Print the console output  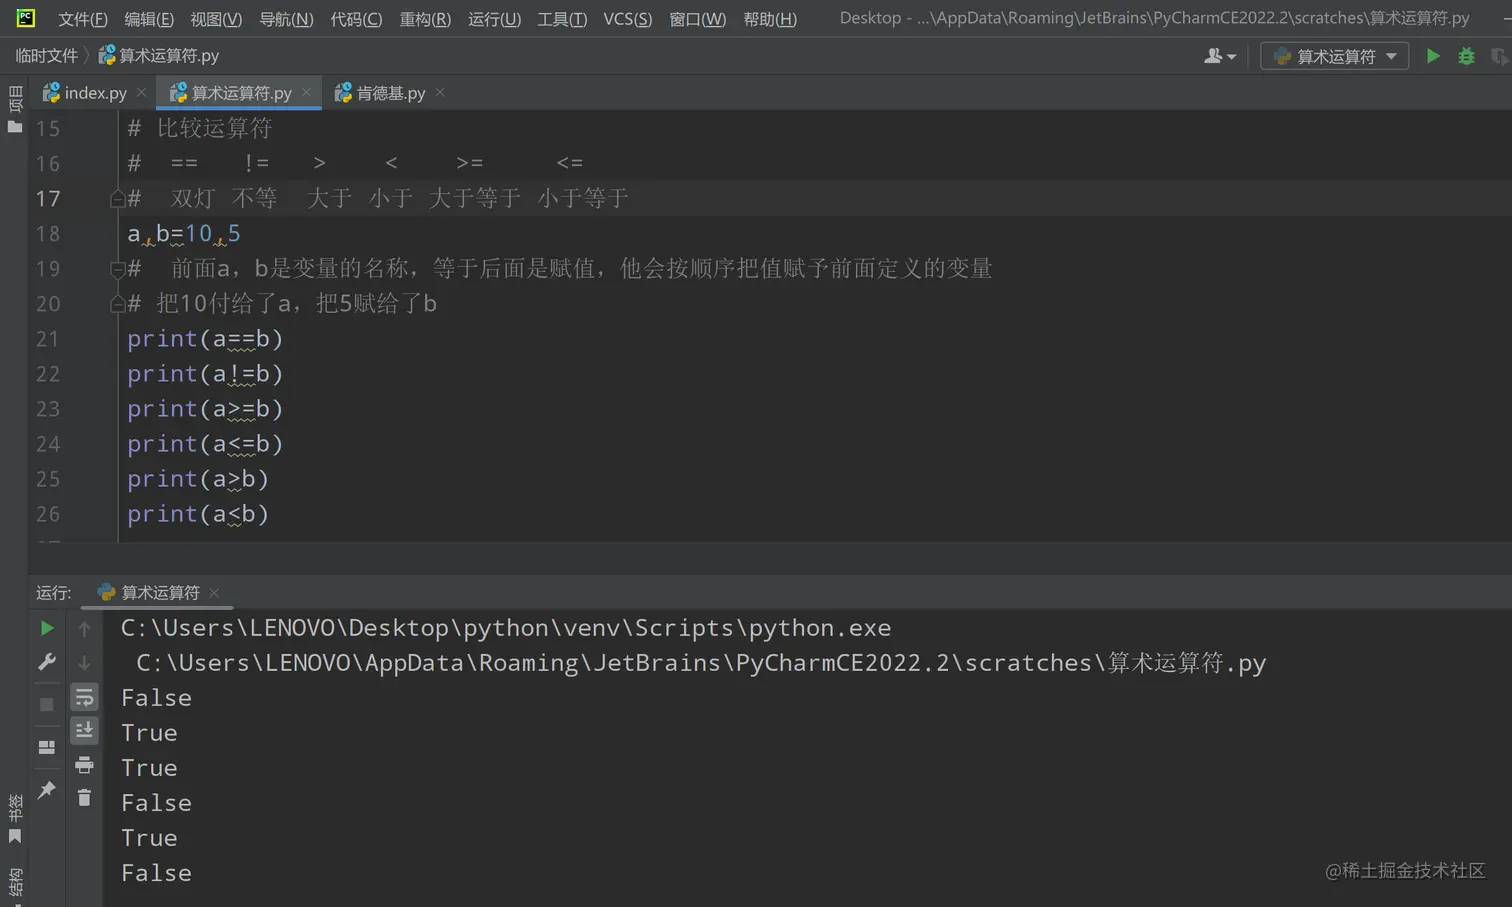(84, 765)
